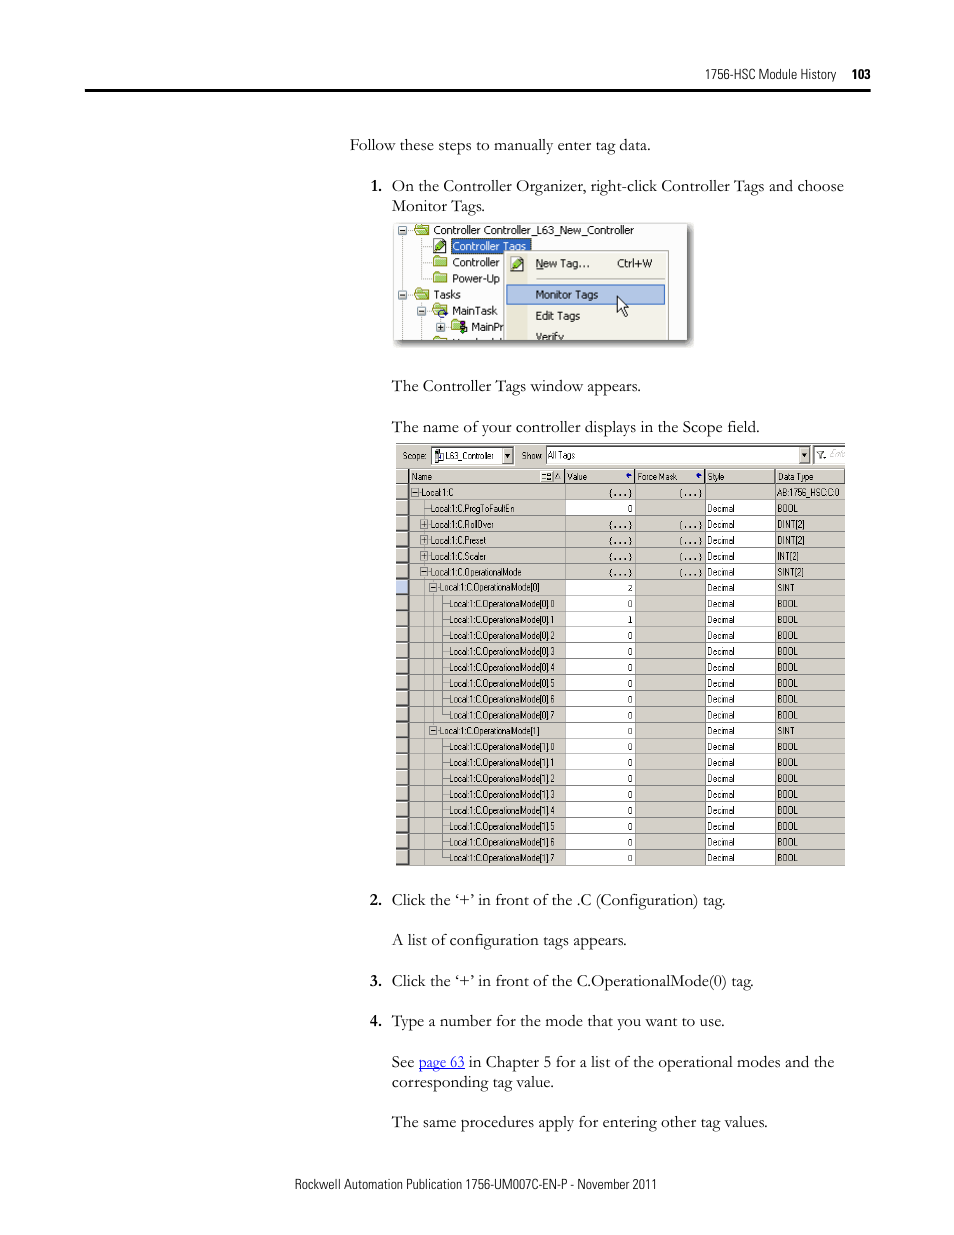Screen dimensions: 954x1235
Task: Click the Power-Up folder icon
Action: click(x=440, y=278)
